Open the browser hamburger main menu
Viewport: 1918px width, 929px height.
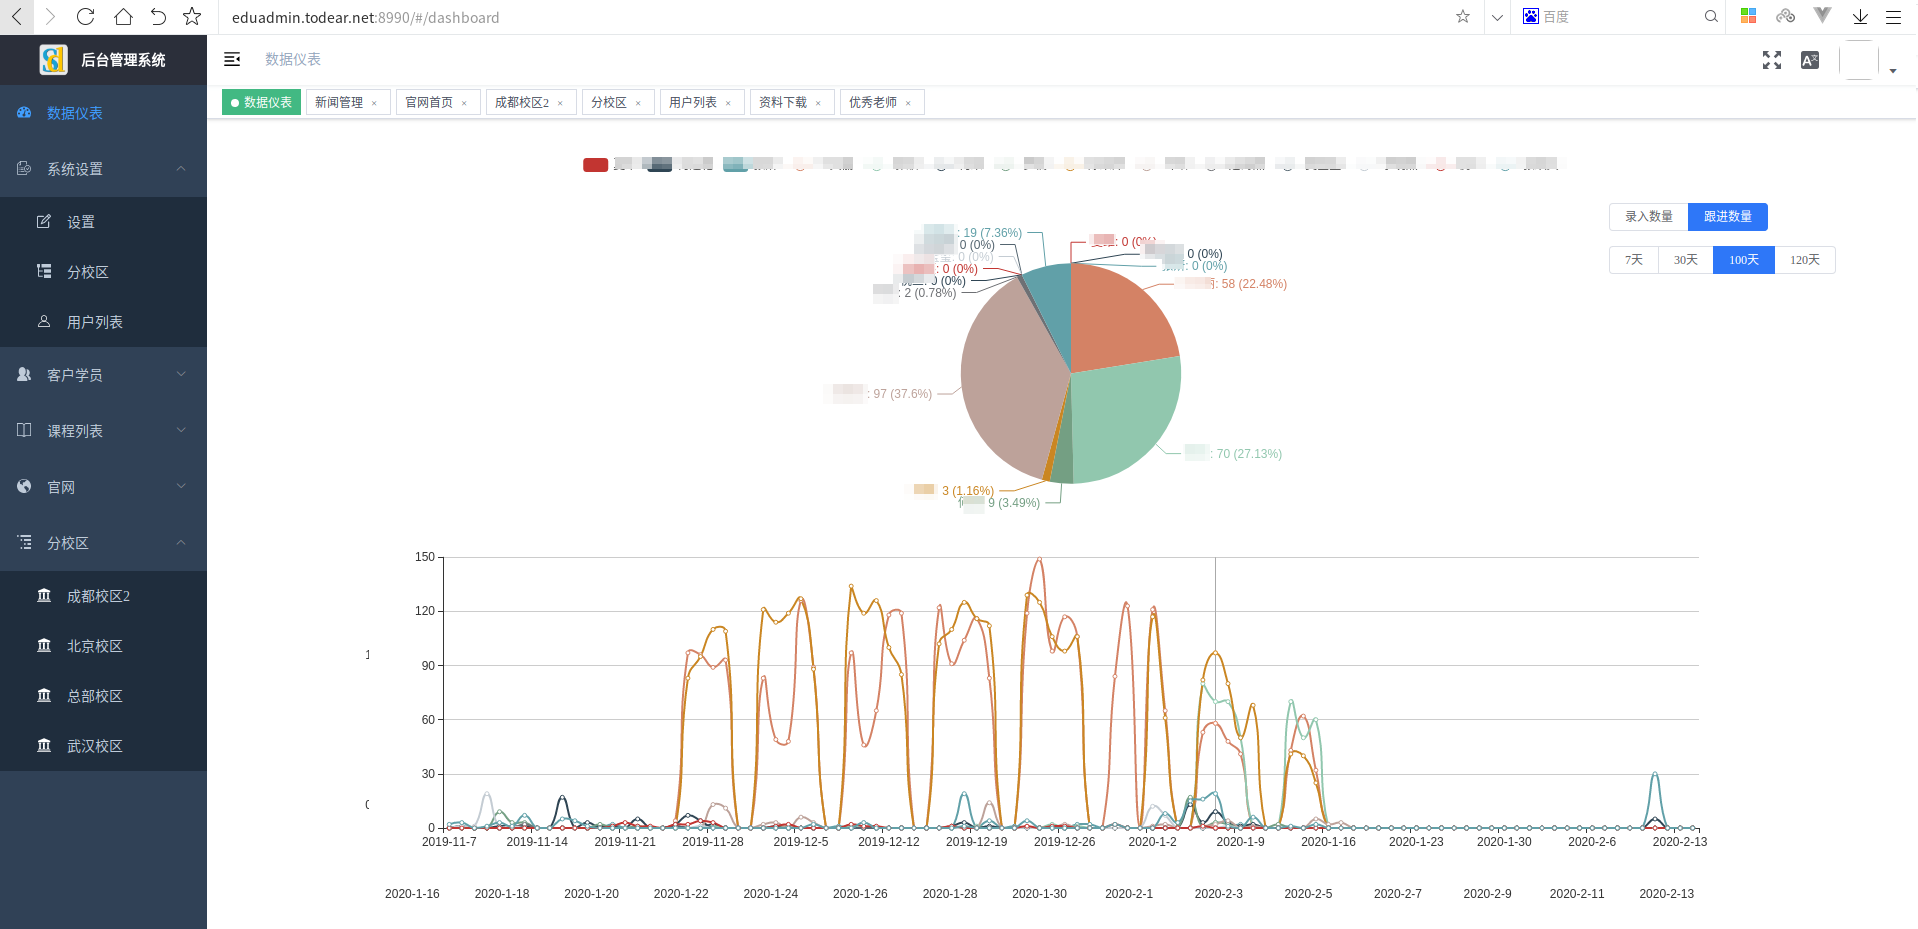pos(1893,17)
